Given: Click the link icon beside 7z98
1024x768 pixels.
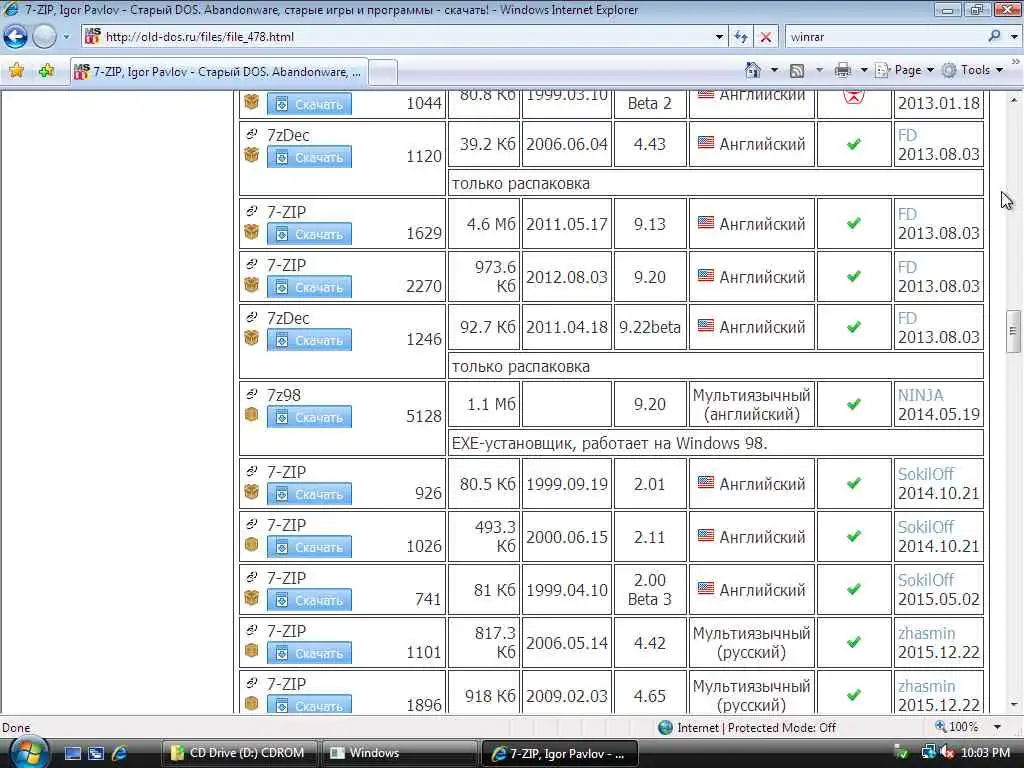Looking at the screenshot, I should [x=251, y=394].
